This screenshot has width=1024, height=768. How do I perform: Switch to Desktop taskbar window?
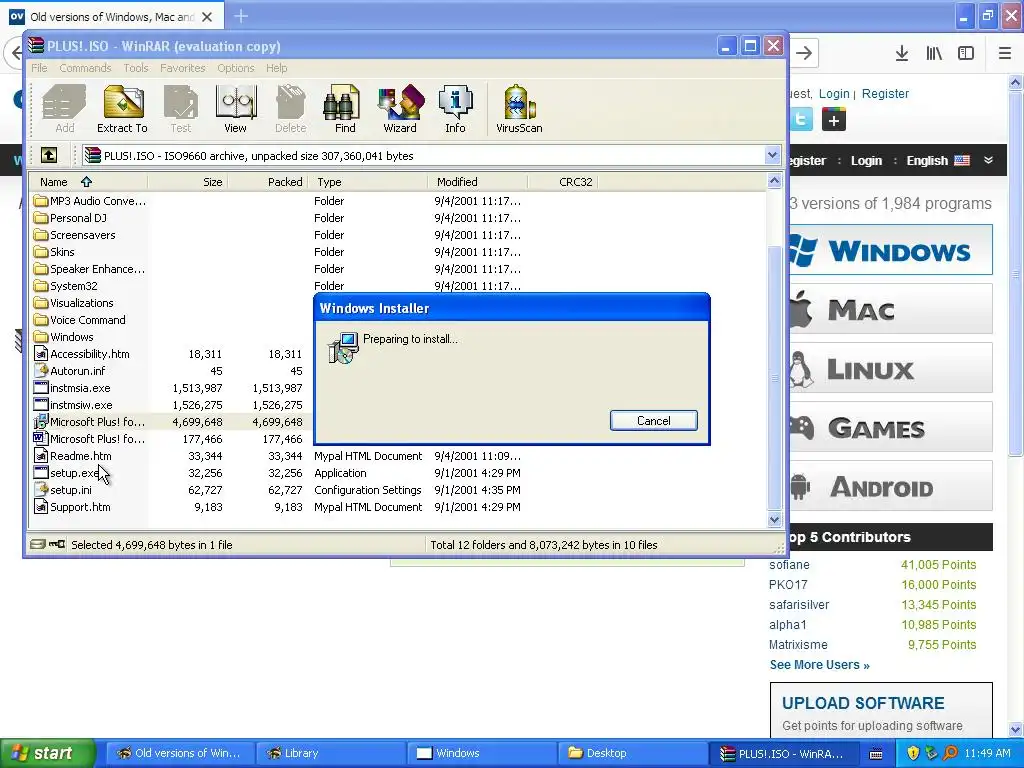(x=632, y=753)
